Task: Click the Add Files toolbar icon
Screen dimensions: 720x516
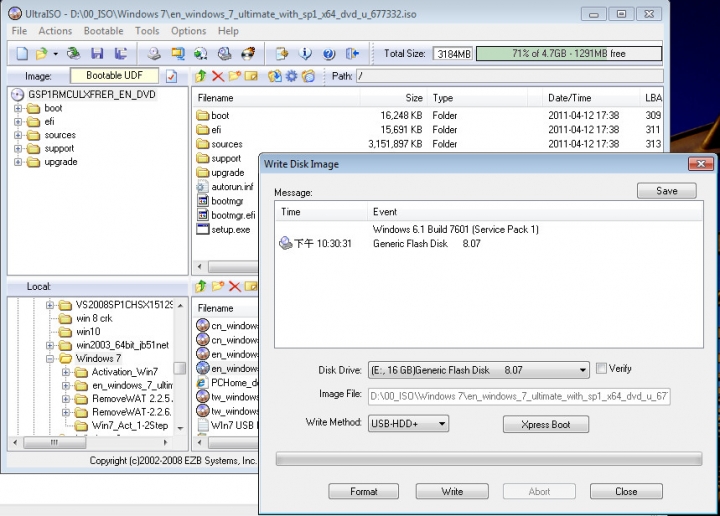Action: click(281, 54)
